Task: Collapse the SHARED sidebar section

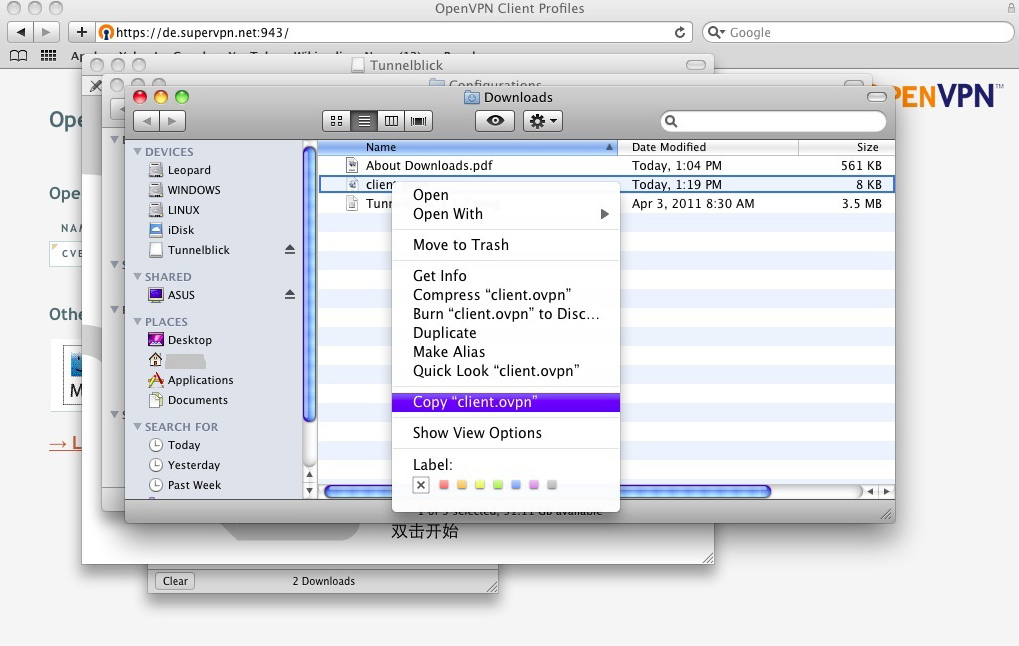Action: coord(137,276)
